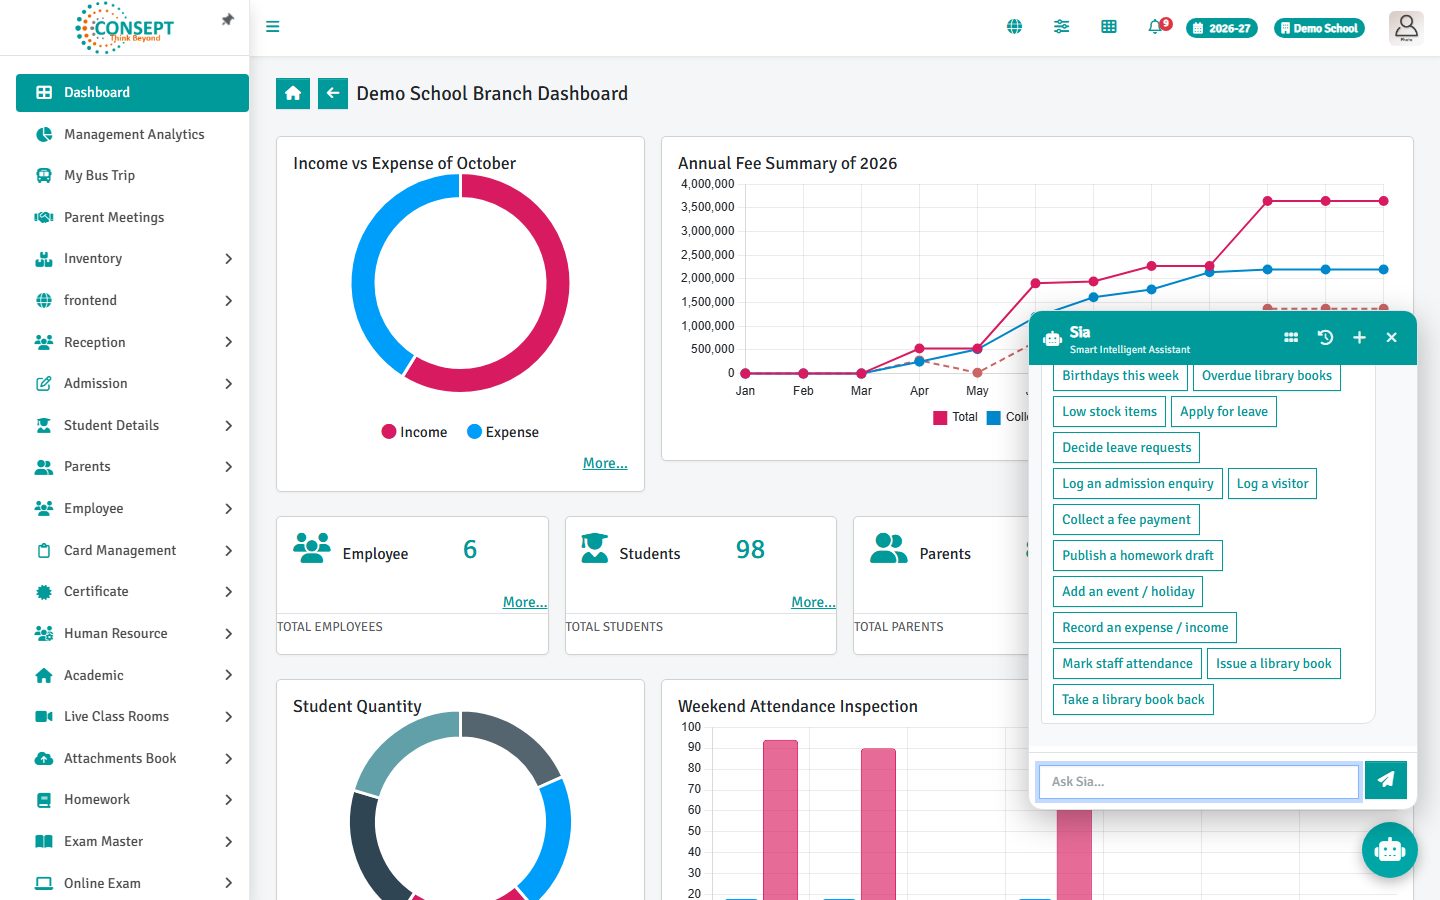Image resolution: width=1440 pixels, height=900 pixels.
Task: Expand the Admission menu
Action: pyautogui.click(x=132, y=384)
